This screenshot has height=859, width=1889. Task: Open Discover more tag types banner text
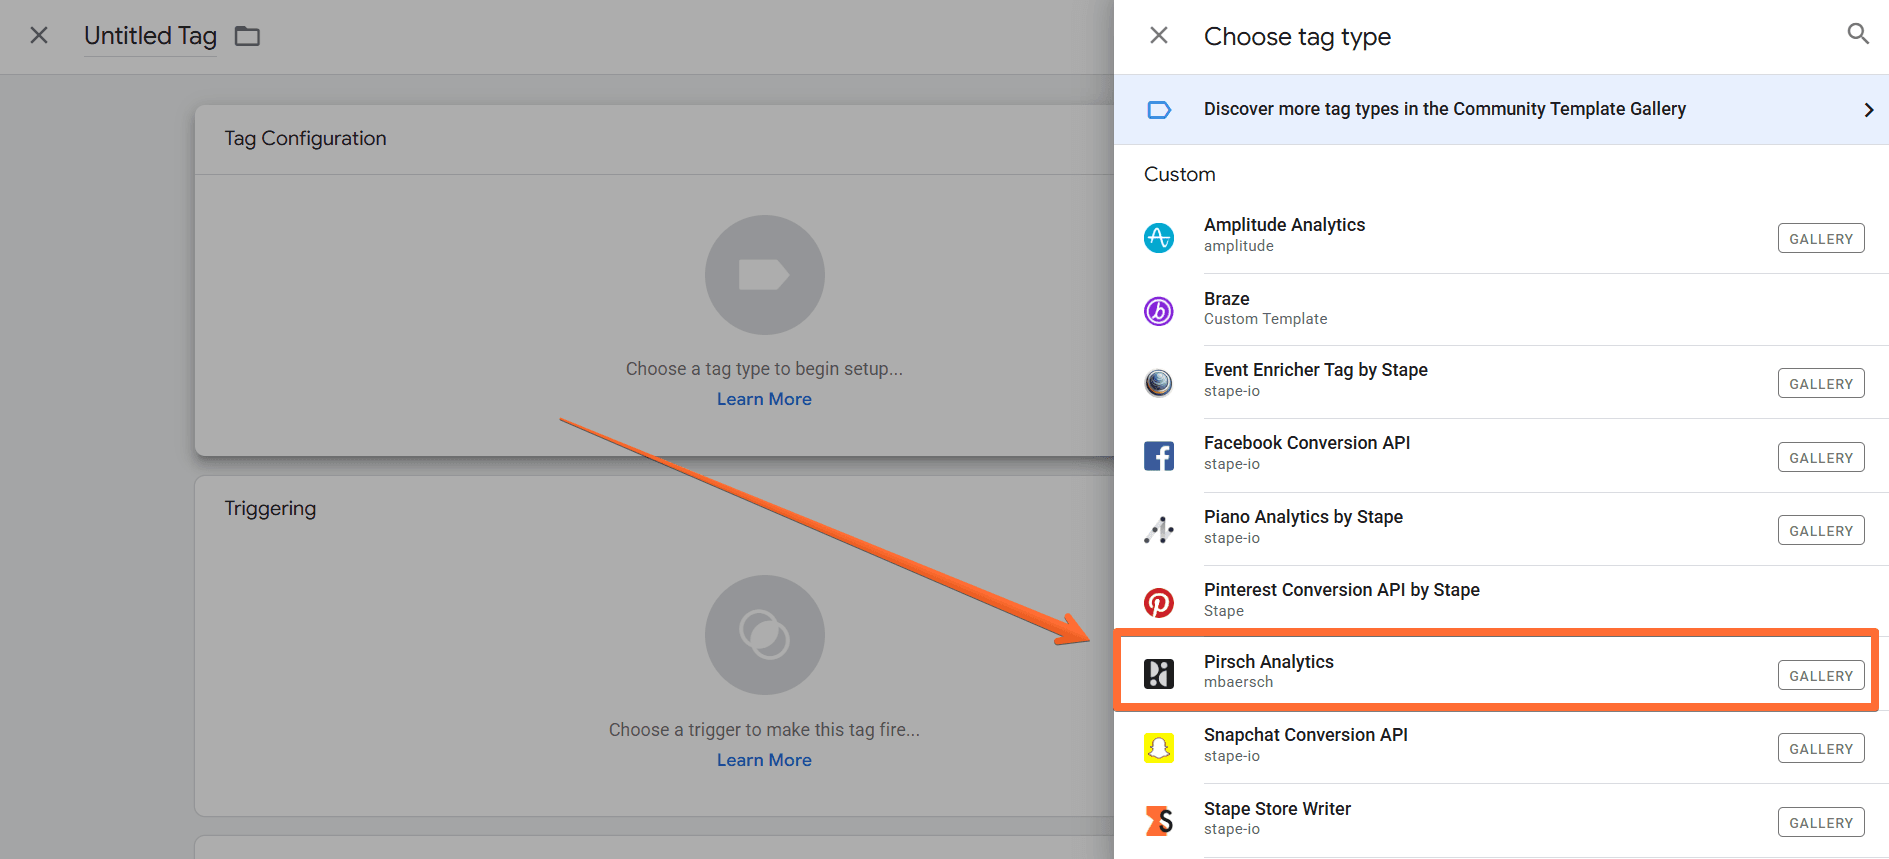[x=1444, y=109]
